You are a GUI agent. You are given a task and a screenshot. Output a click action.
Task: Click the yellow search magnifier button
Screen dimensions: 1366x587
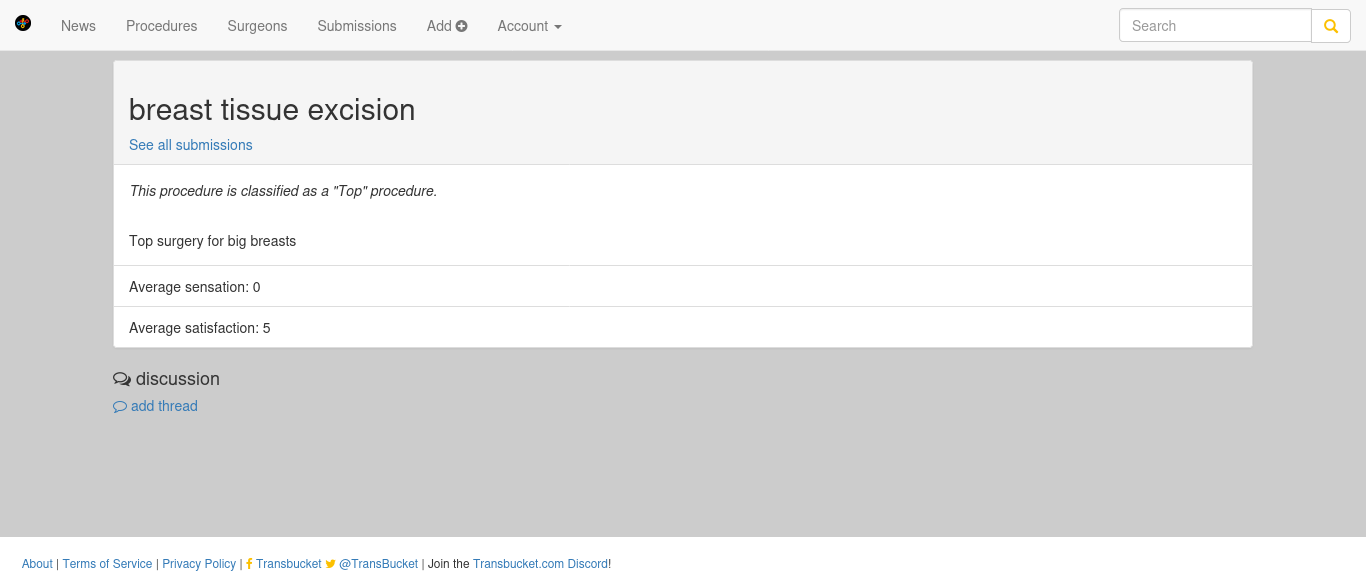pyautogui.click(x=1331, y=26)
